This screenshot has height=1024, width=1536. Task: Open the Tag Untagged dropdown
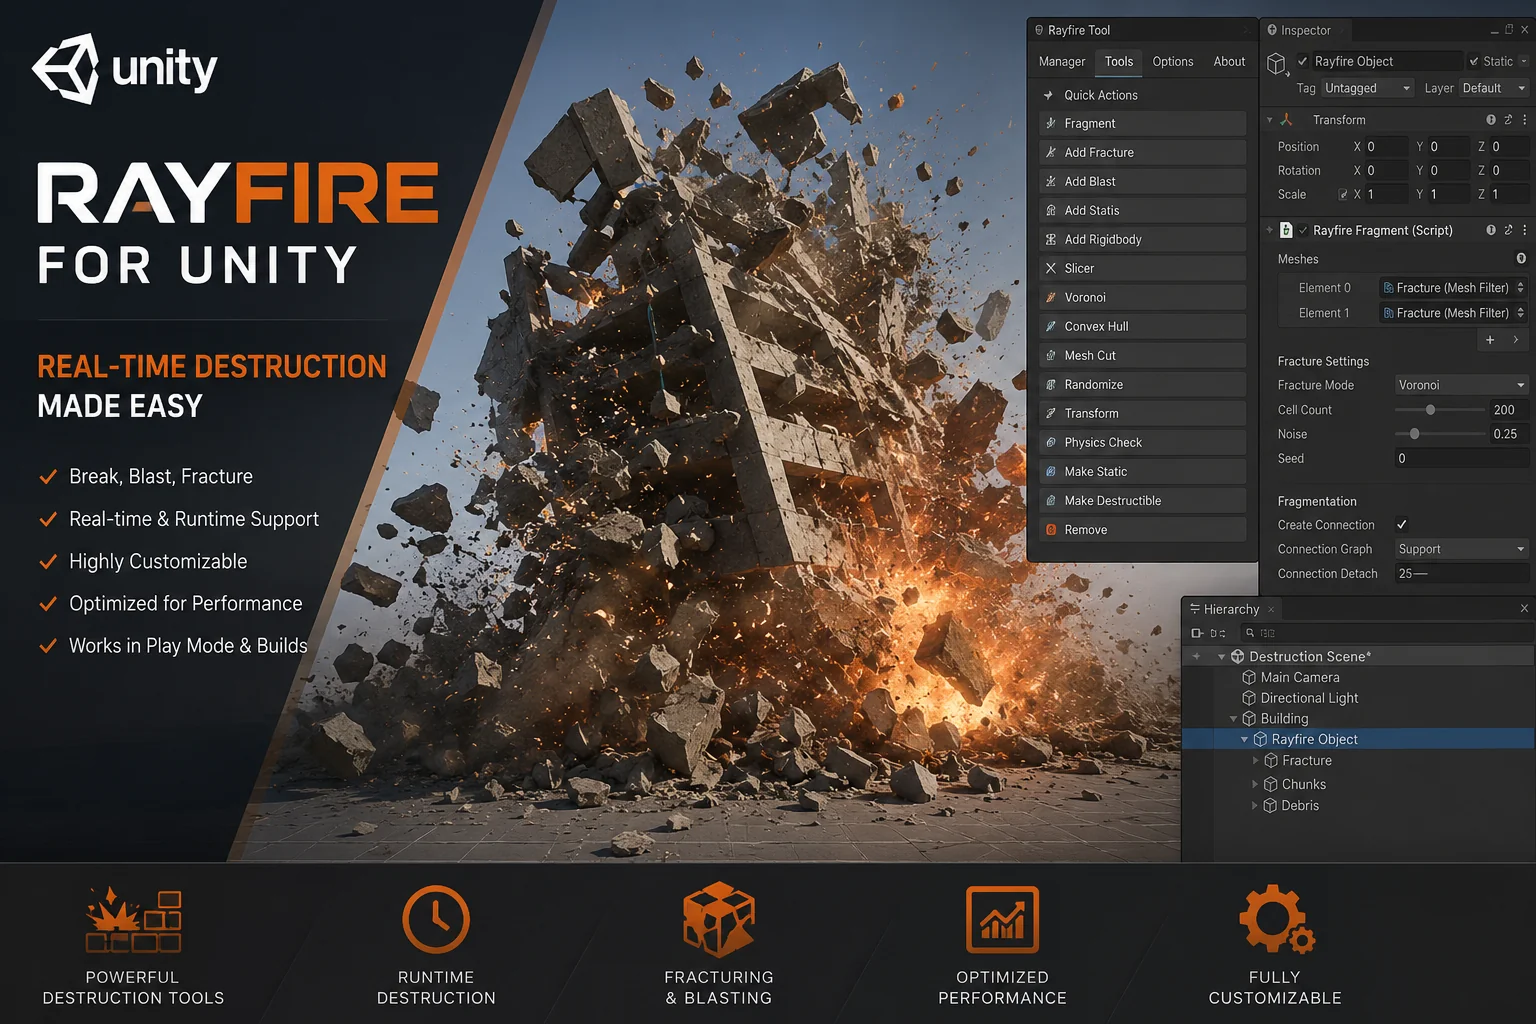point(1367,88)
